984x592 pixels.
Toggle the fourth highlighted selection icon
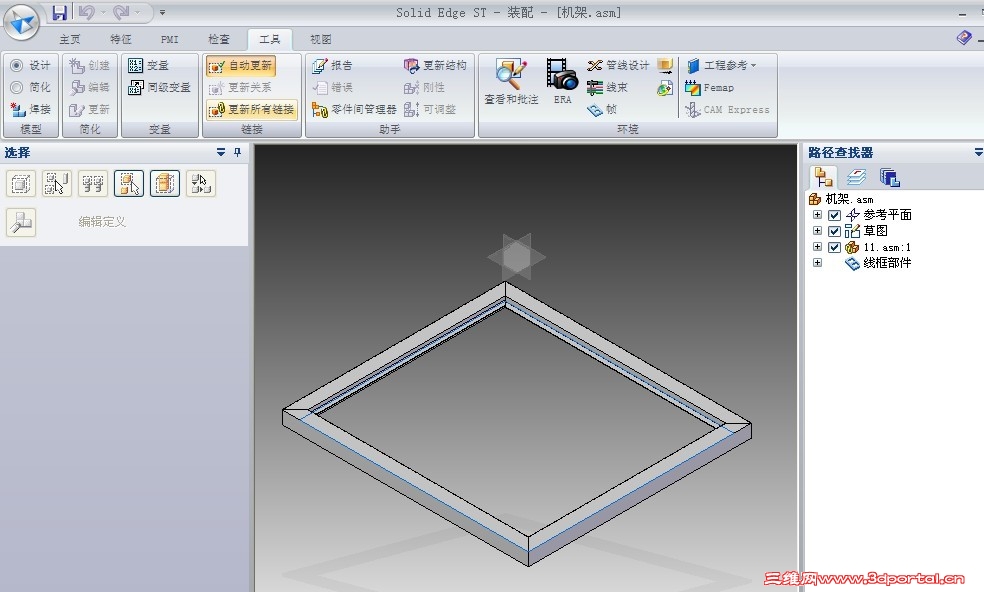(x=129, y=183)
